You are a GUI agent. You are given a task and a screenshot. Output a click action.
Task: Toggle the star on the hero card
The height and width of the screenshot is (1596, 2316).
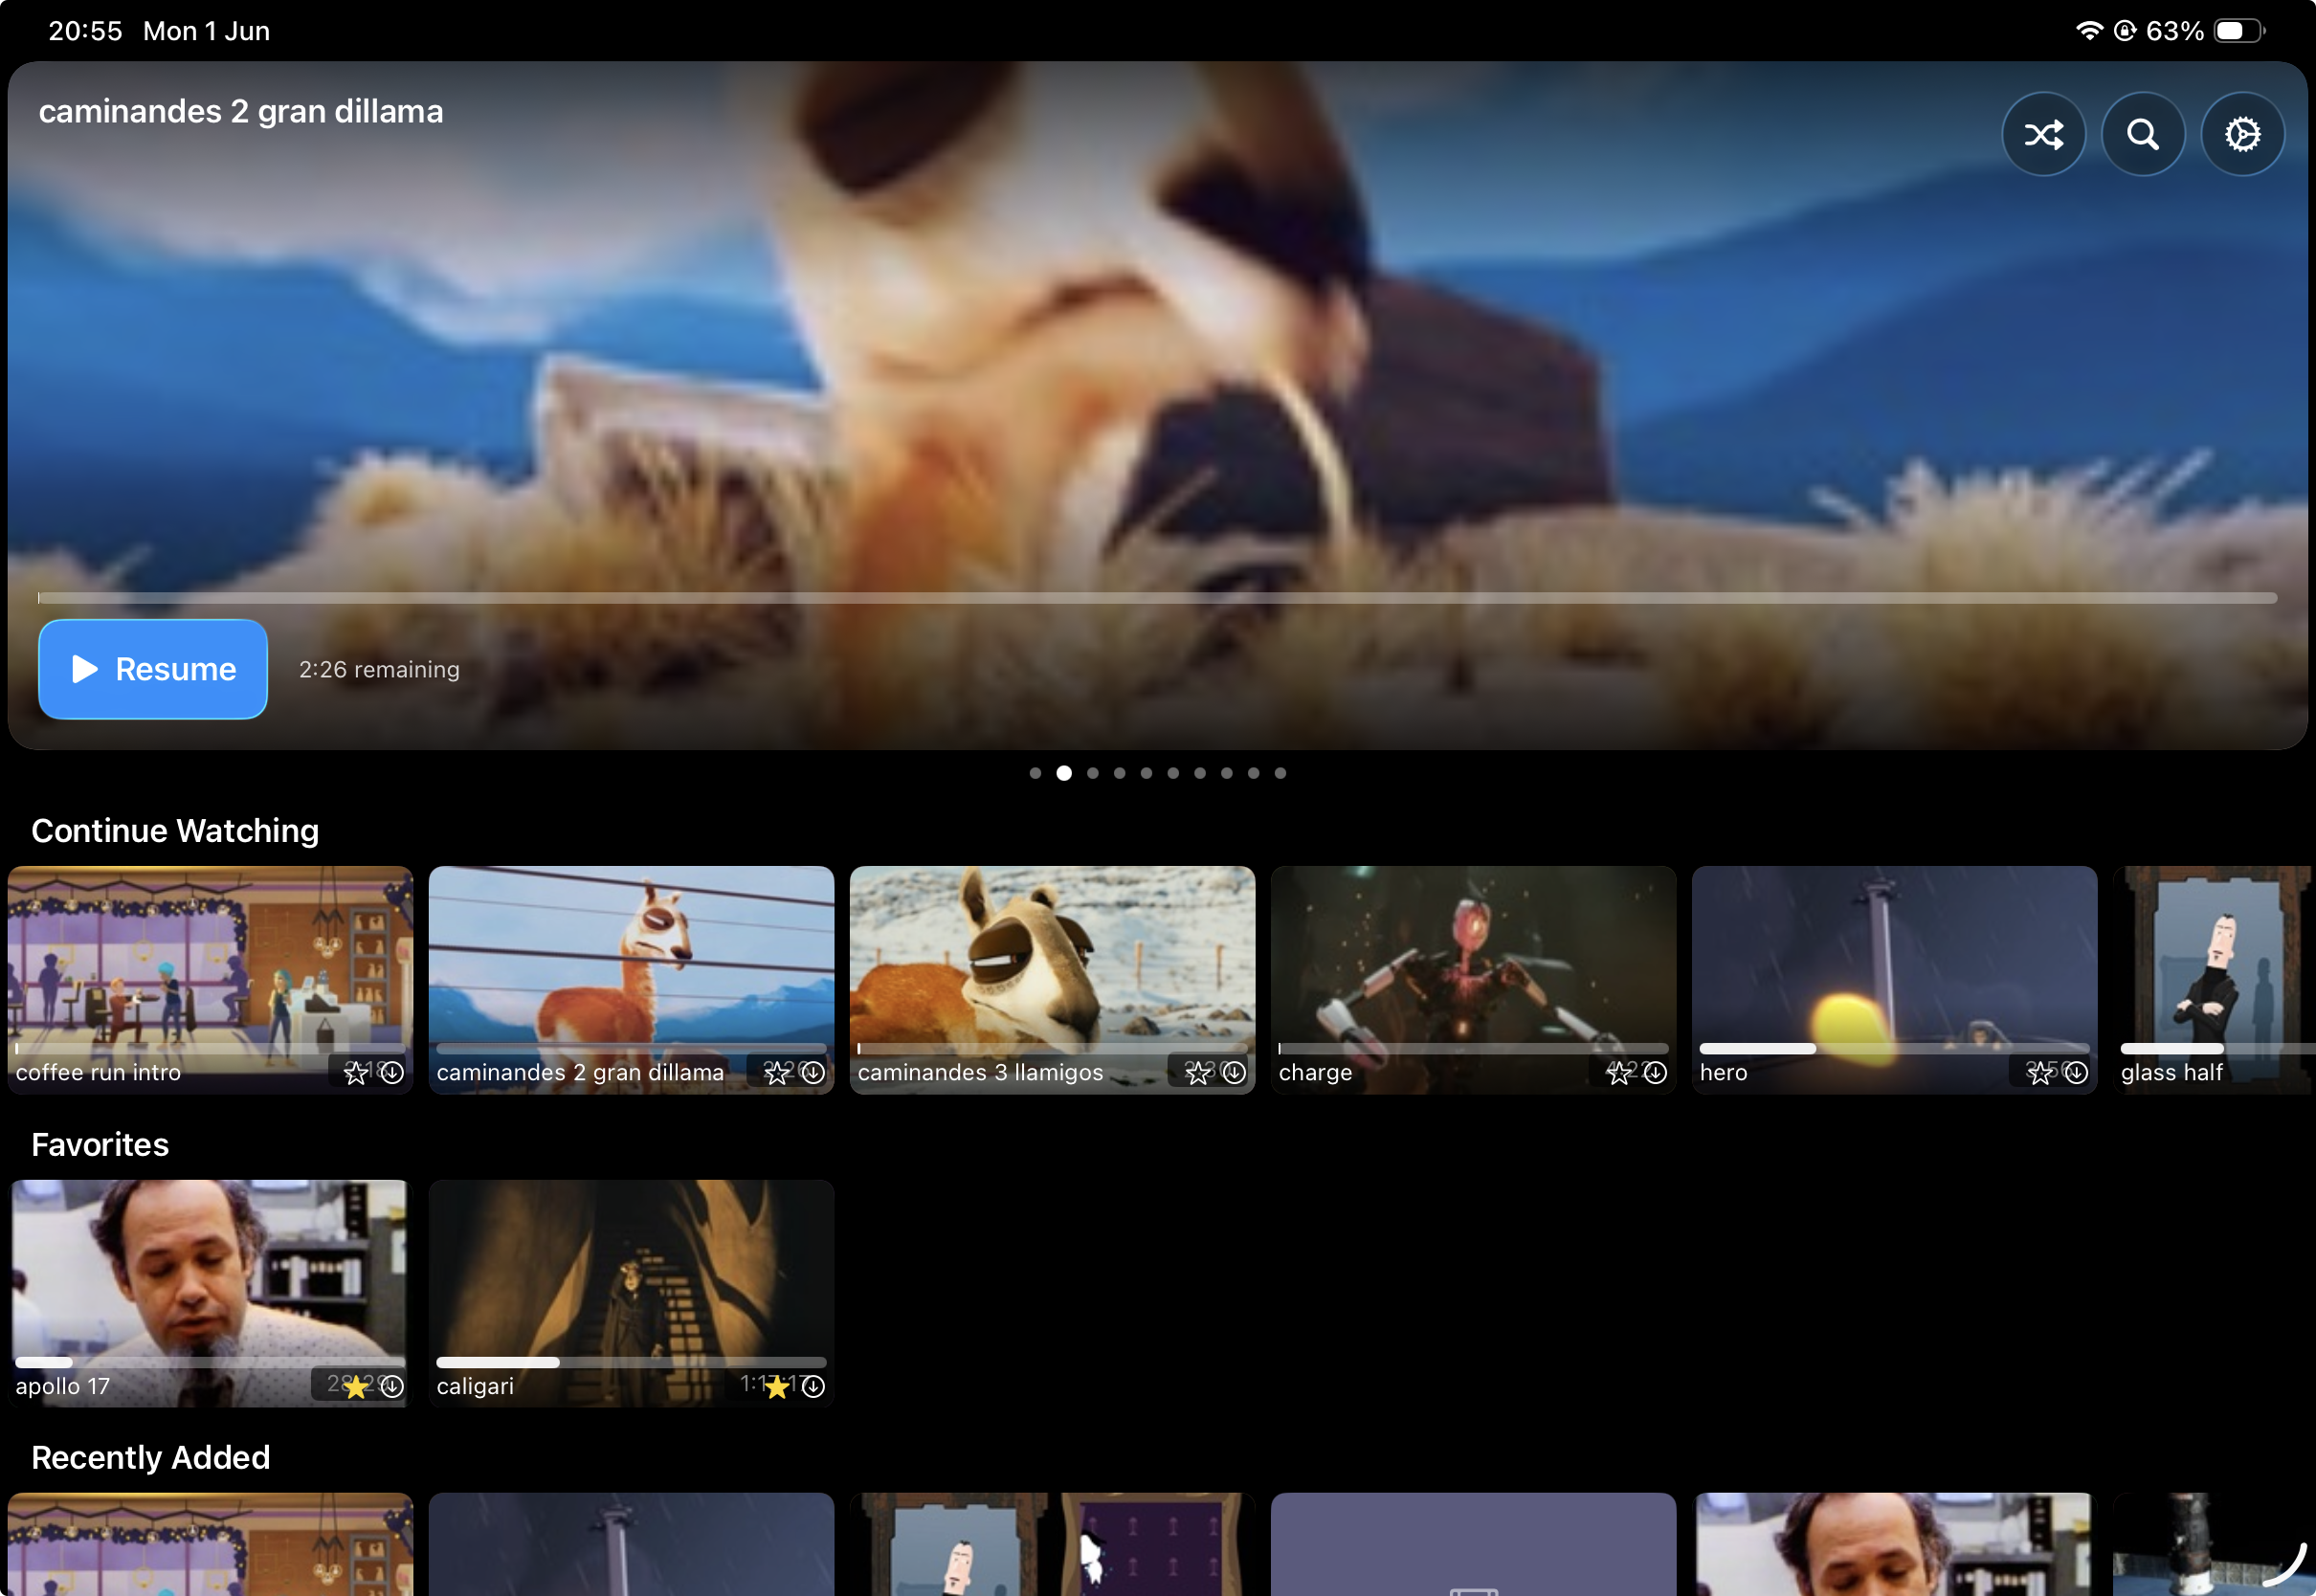pyautogui.click(x=2040, y=1073)
